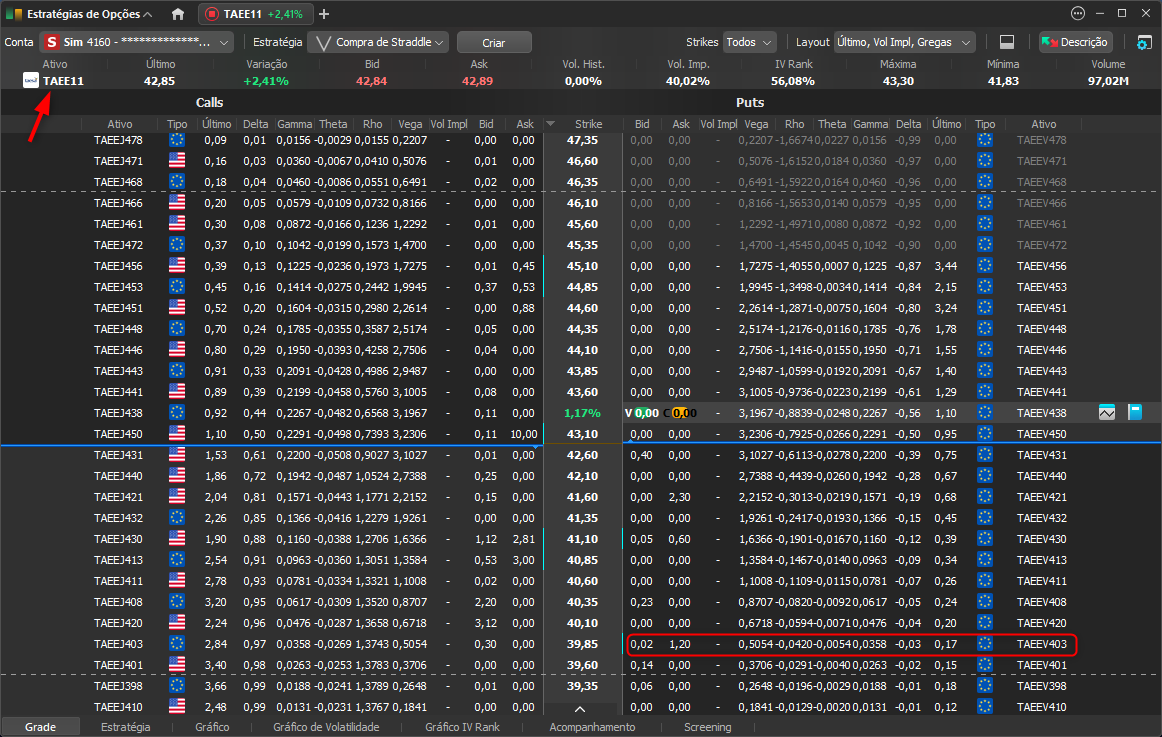
Task: Open the book icon for TAEEV438
Action: tap(1135, 413)
